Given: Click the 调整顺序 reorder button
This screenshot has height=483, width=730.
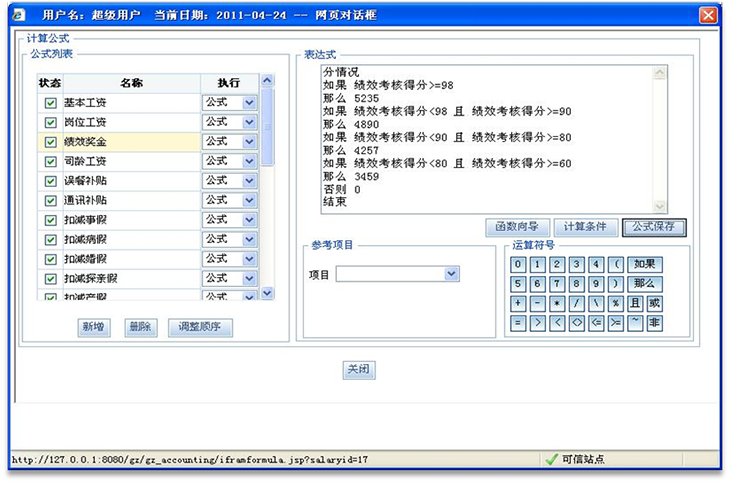Looking at the screenshot, I should click(200, 327).
